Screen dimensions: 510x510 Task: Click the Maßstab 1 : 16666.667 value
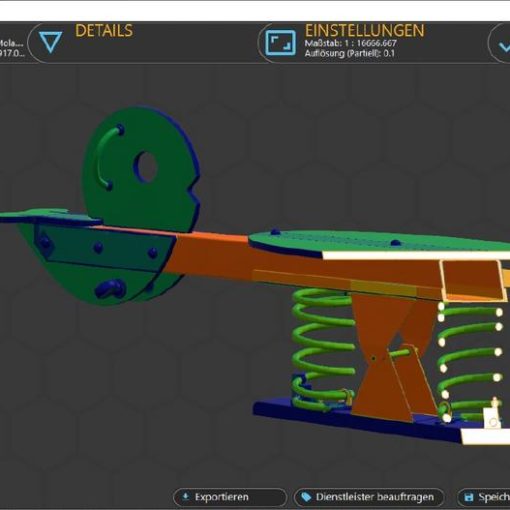click(350, 43)
